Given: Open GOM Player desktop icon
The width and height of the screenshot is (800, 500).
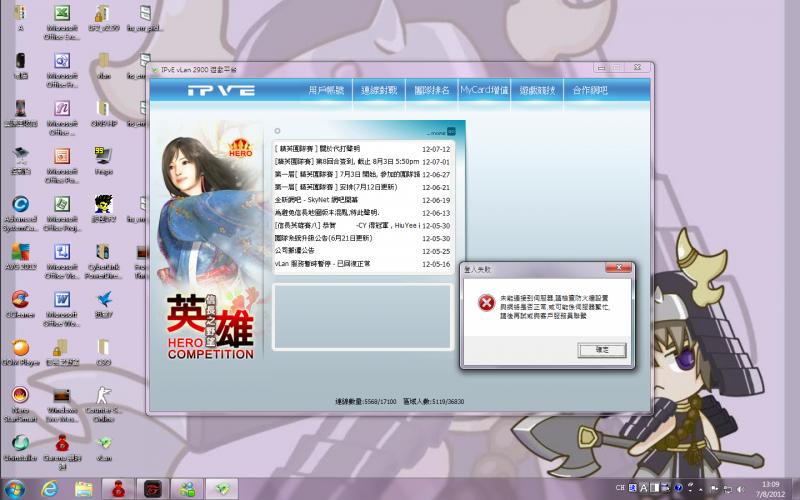Looking at the screenshot, I should pos(20,352).
